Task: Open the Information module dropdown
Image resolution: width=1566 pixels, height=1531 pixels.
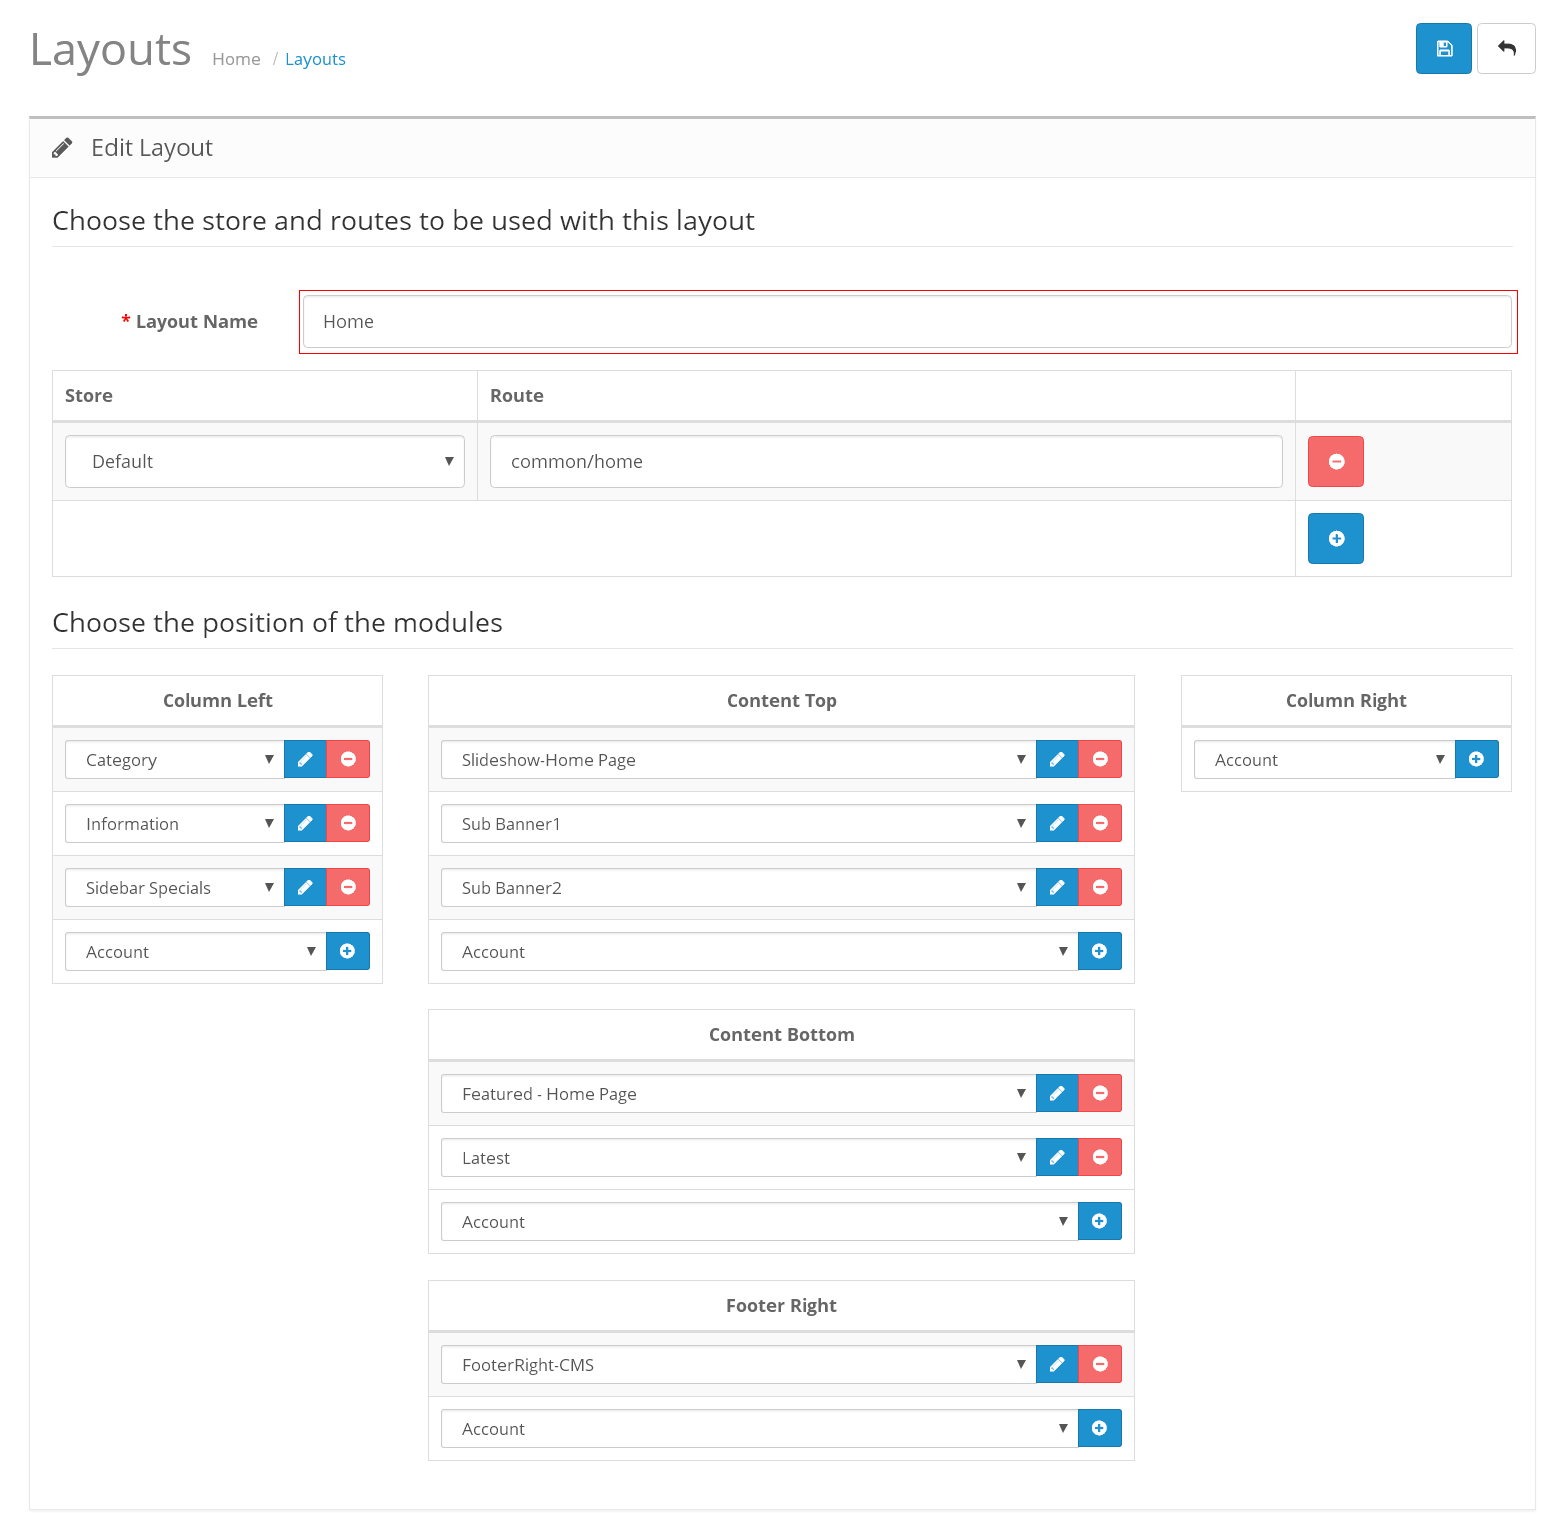Action: coord(175,824)
